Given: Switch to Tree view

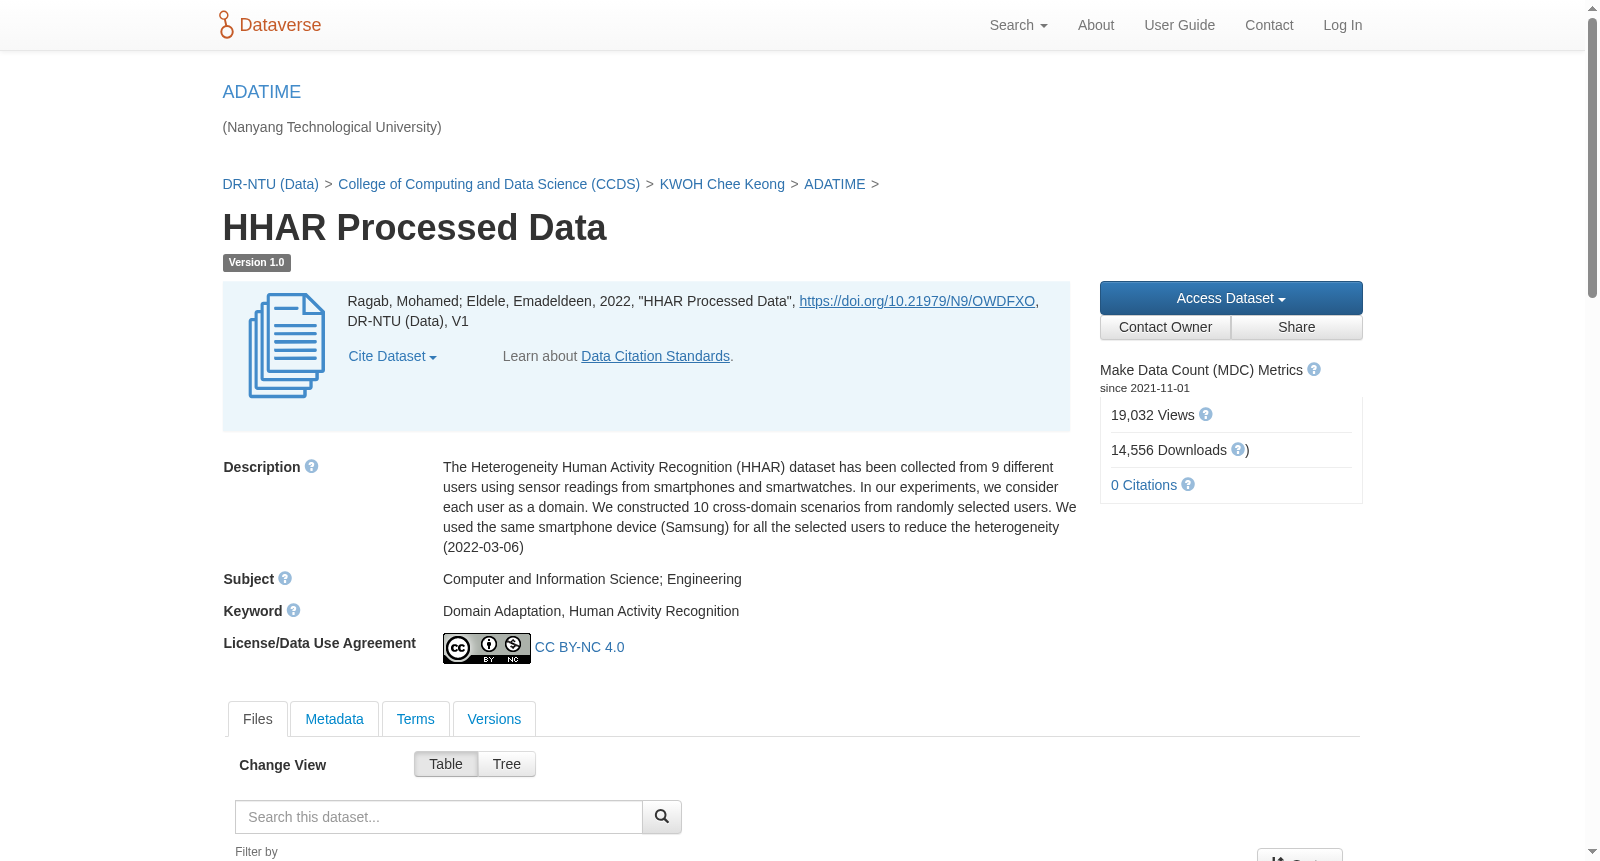Looking at the screenshot, I should (507, 764).
